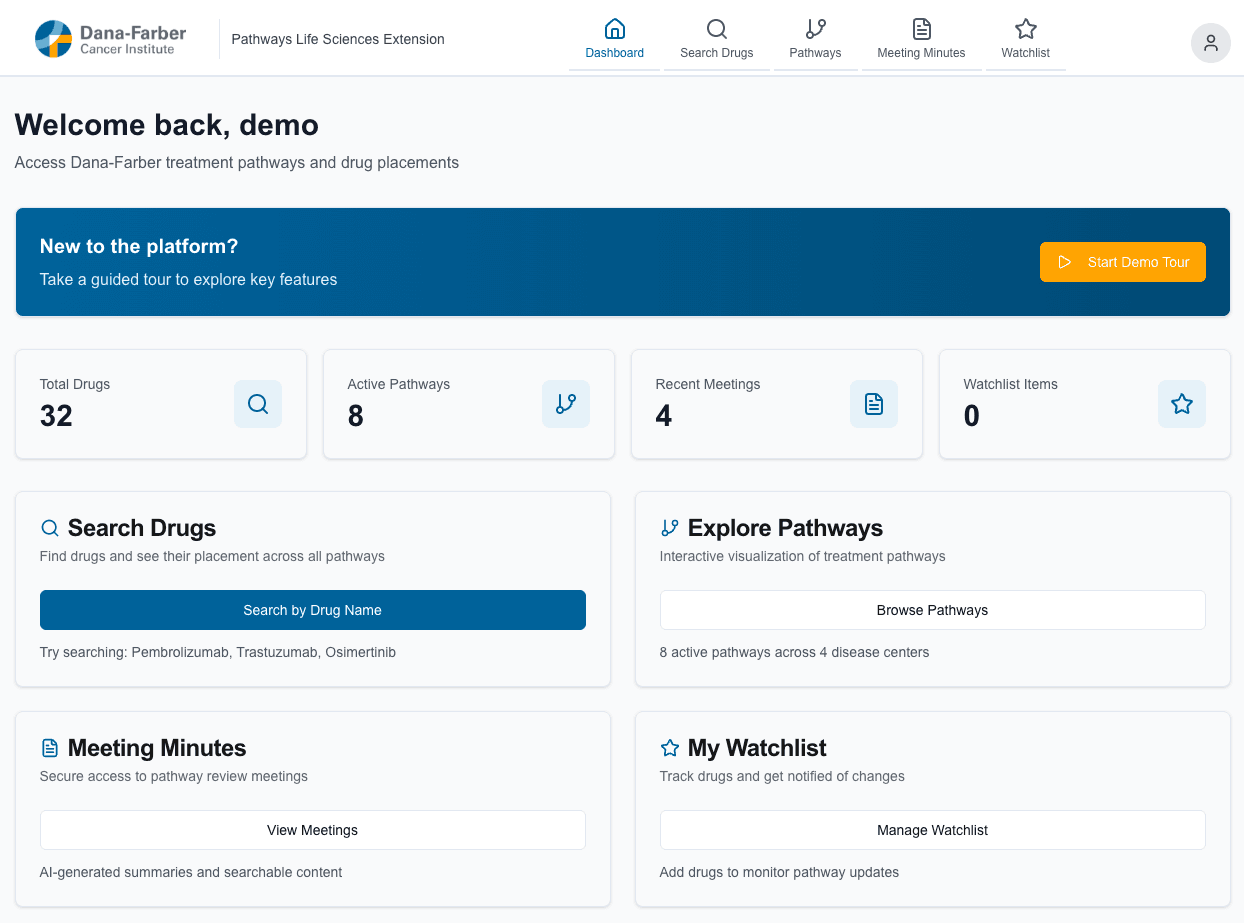Click the play icon inside Start Demo Tour

pos(1067,262)
